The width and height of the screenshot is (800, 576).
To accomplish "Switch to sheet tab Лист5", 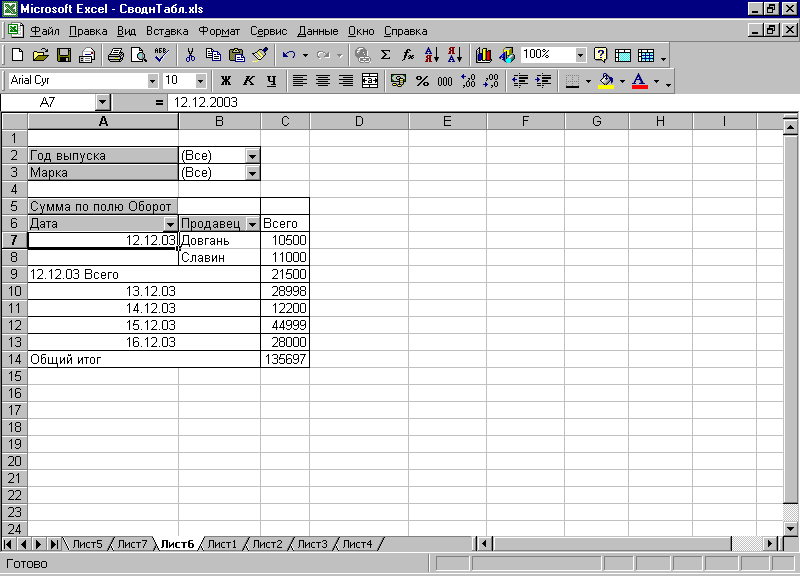I will click(x=87, y=544).
